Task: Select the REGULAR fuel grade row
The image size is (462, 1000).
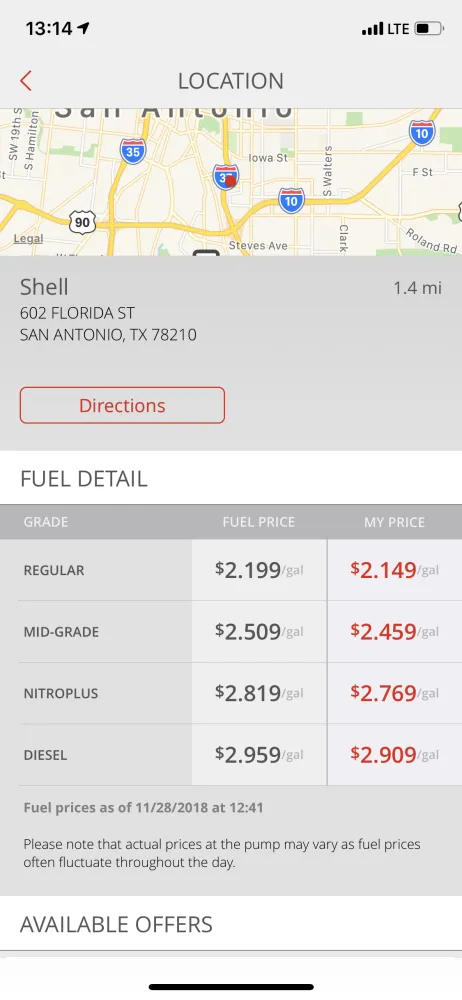Action: click(x=231, y=570)
